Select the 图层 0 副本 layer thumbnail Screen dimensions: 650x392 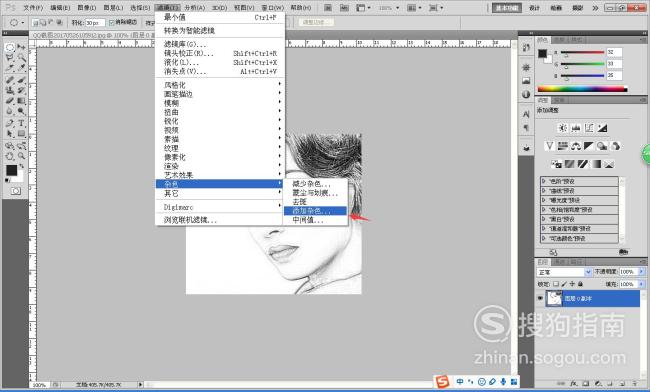click(x=554, y=298)
